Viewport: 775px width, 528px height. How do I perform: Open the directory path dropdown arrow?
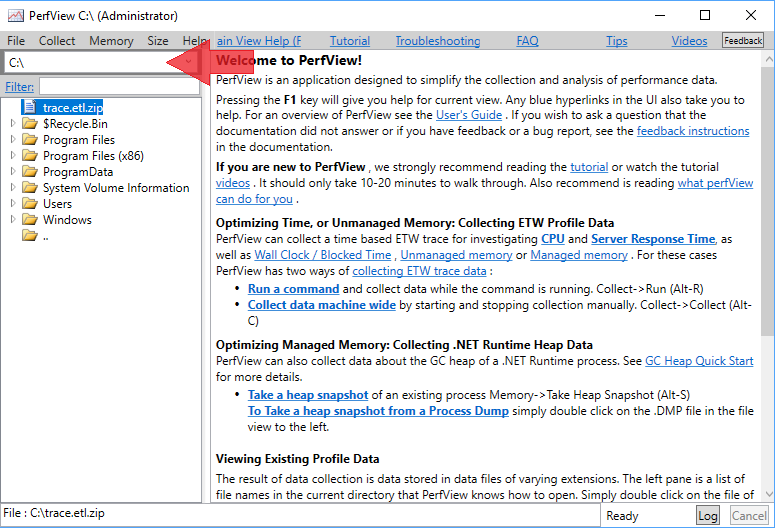click(x=189, y=62)
